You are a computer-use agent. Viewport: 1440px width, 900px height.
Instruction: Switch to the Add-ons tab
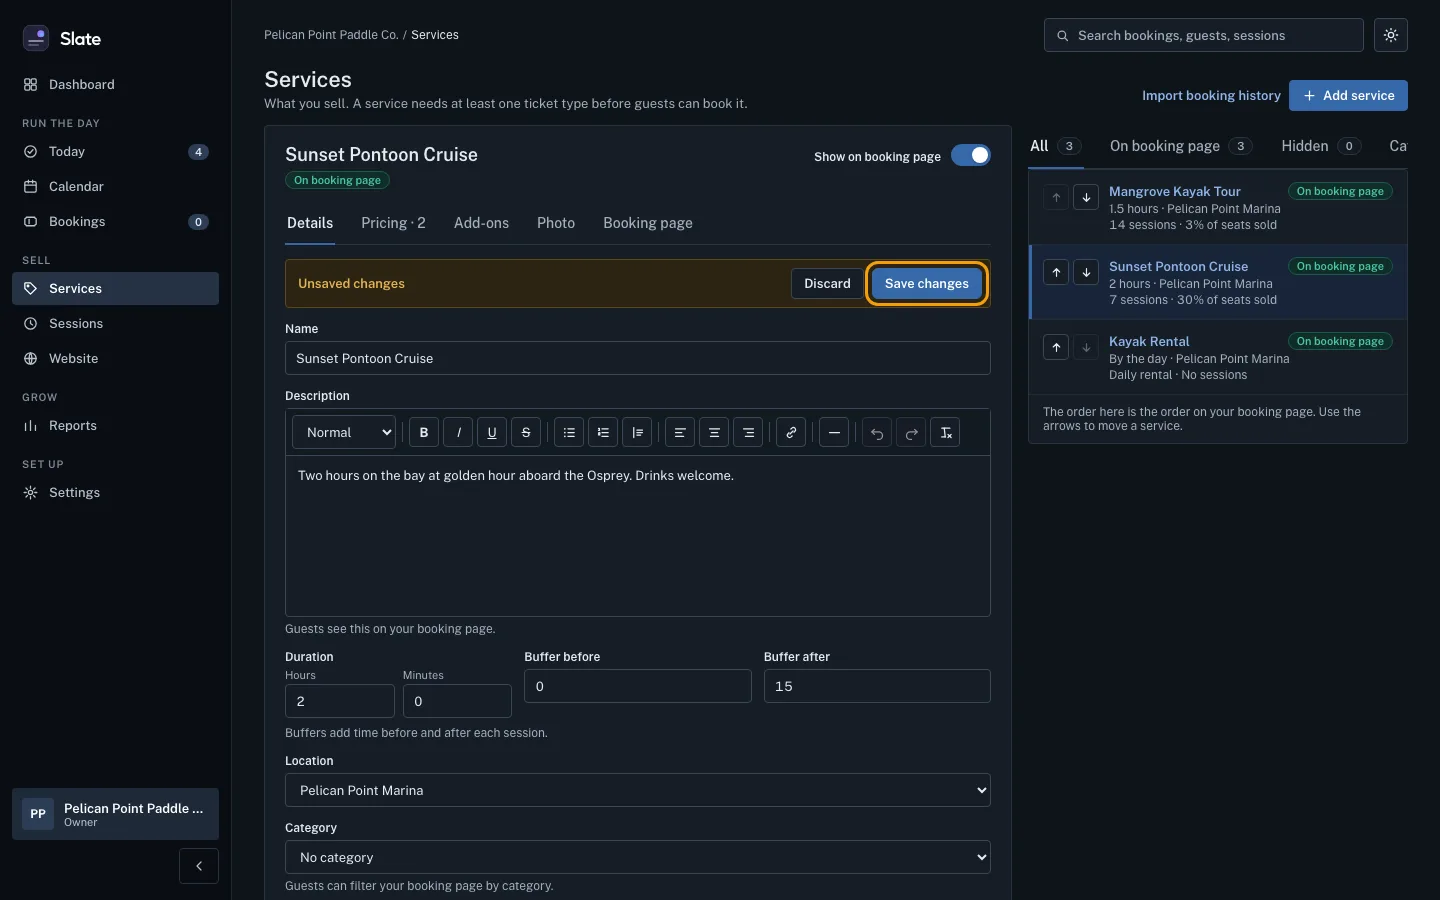481,223
